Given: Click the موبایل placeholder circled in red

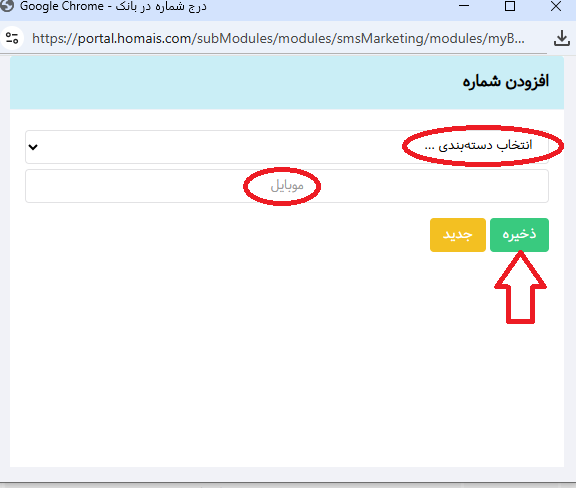Looking at the screenshot, I should pos(287,186).
